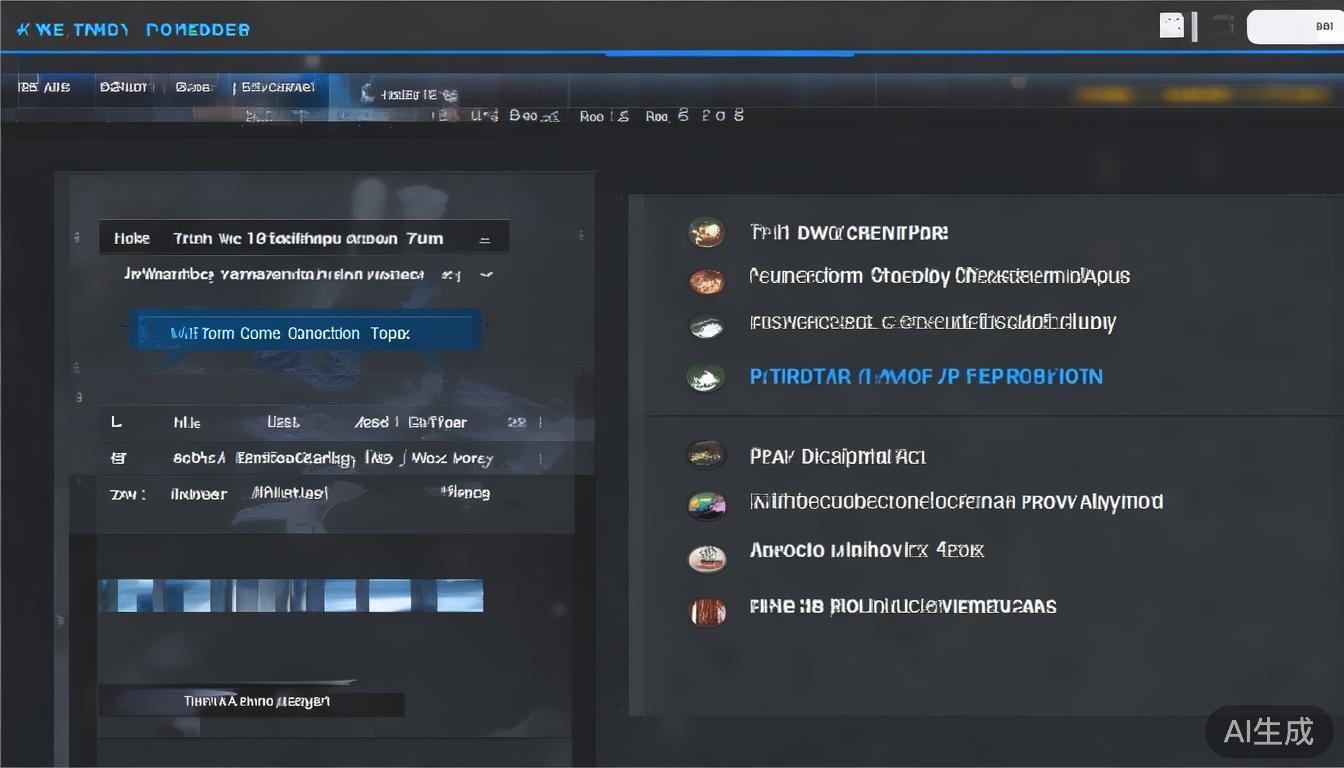Click the round icon next to 'PPAV Dicaipmial'
The image size is (1344, 768).
tap(705, 456)
